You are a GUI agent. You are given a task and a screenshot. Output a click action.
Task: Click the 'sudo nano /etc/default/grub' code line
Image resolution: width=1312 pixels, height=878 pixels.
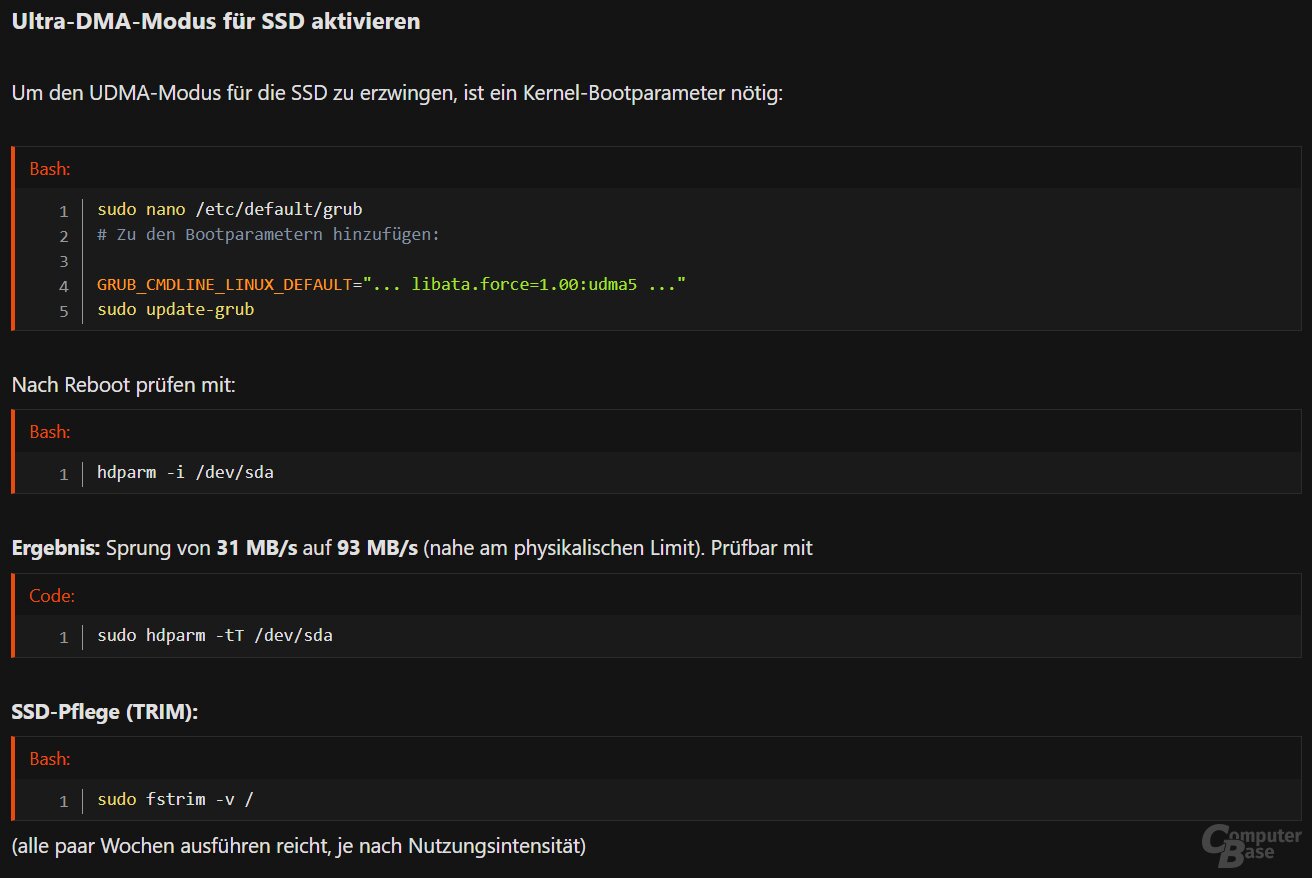(229, 210)
